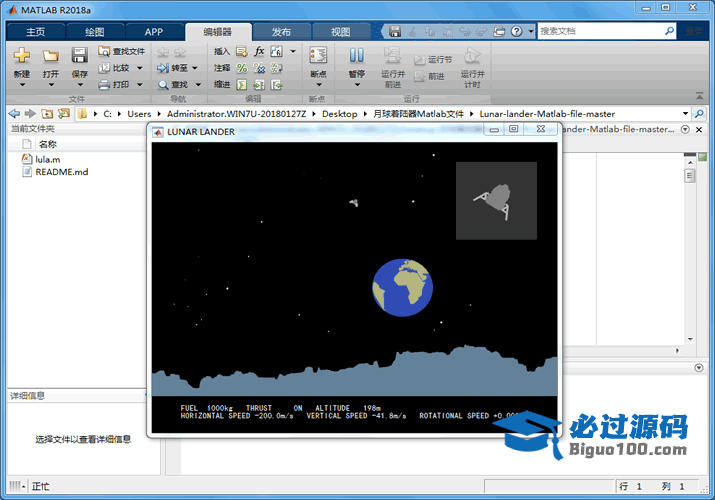
Task: Click the quick access save icon
Action: pyautogui.click(x=395, y=31)
